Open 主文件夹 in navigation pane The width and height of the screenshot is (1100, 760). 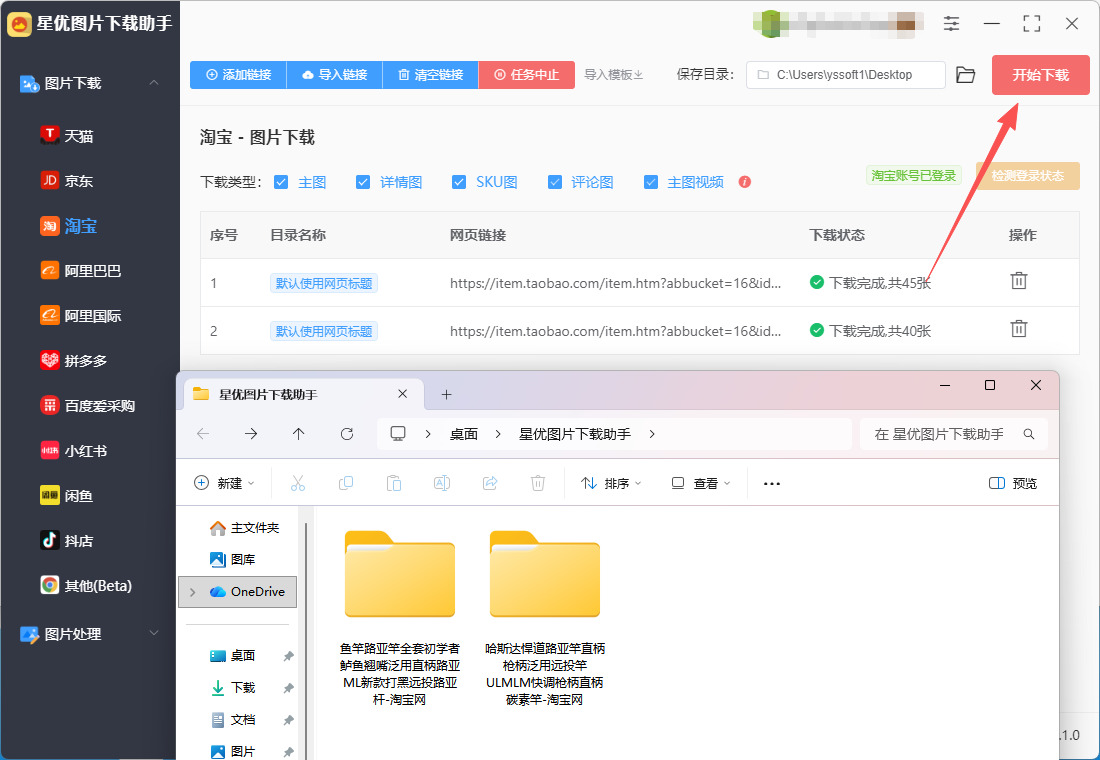tap(245, 528)
